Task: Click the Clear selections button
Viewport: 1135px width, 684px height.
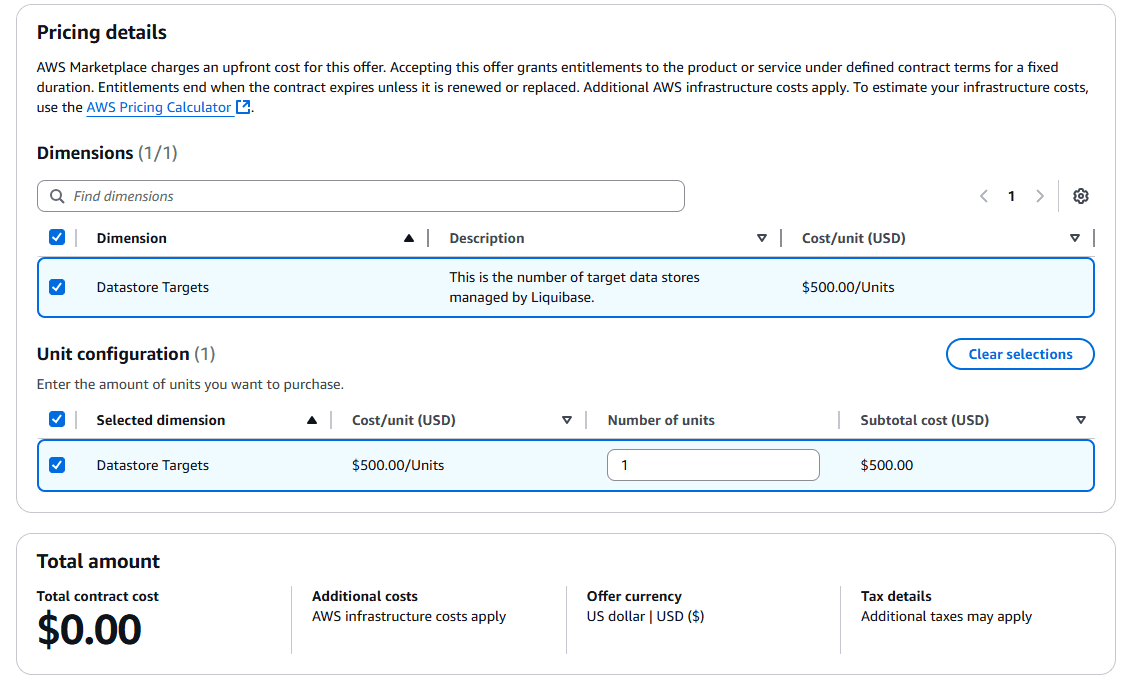Action: (1020, 353)
